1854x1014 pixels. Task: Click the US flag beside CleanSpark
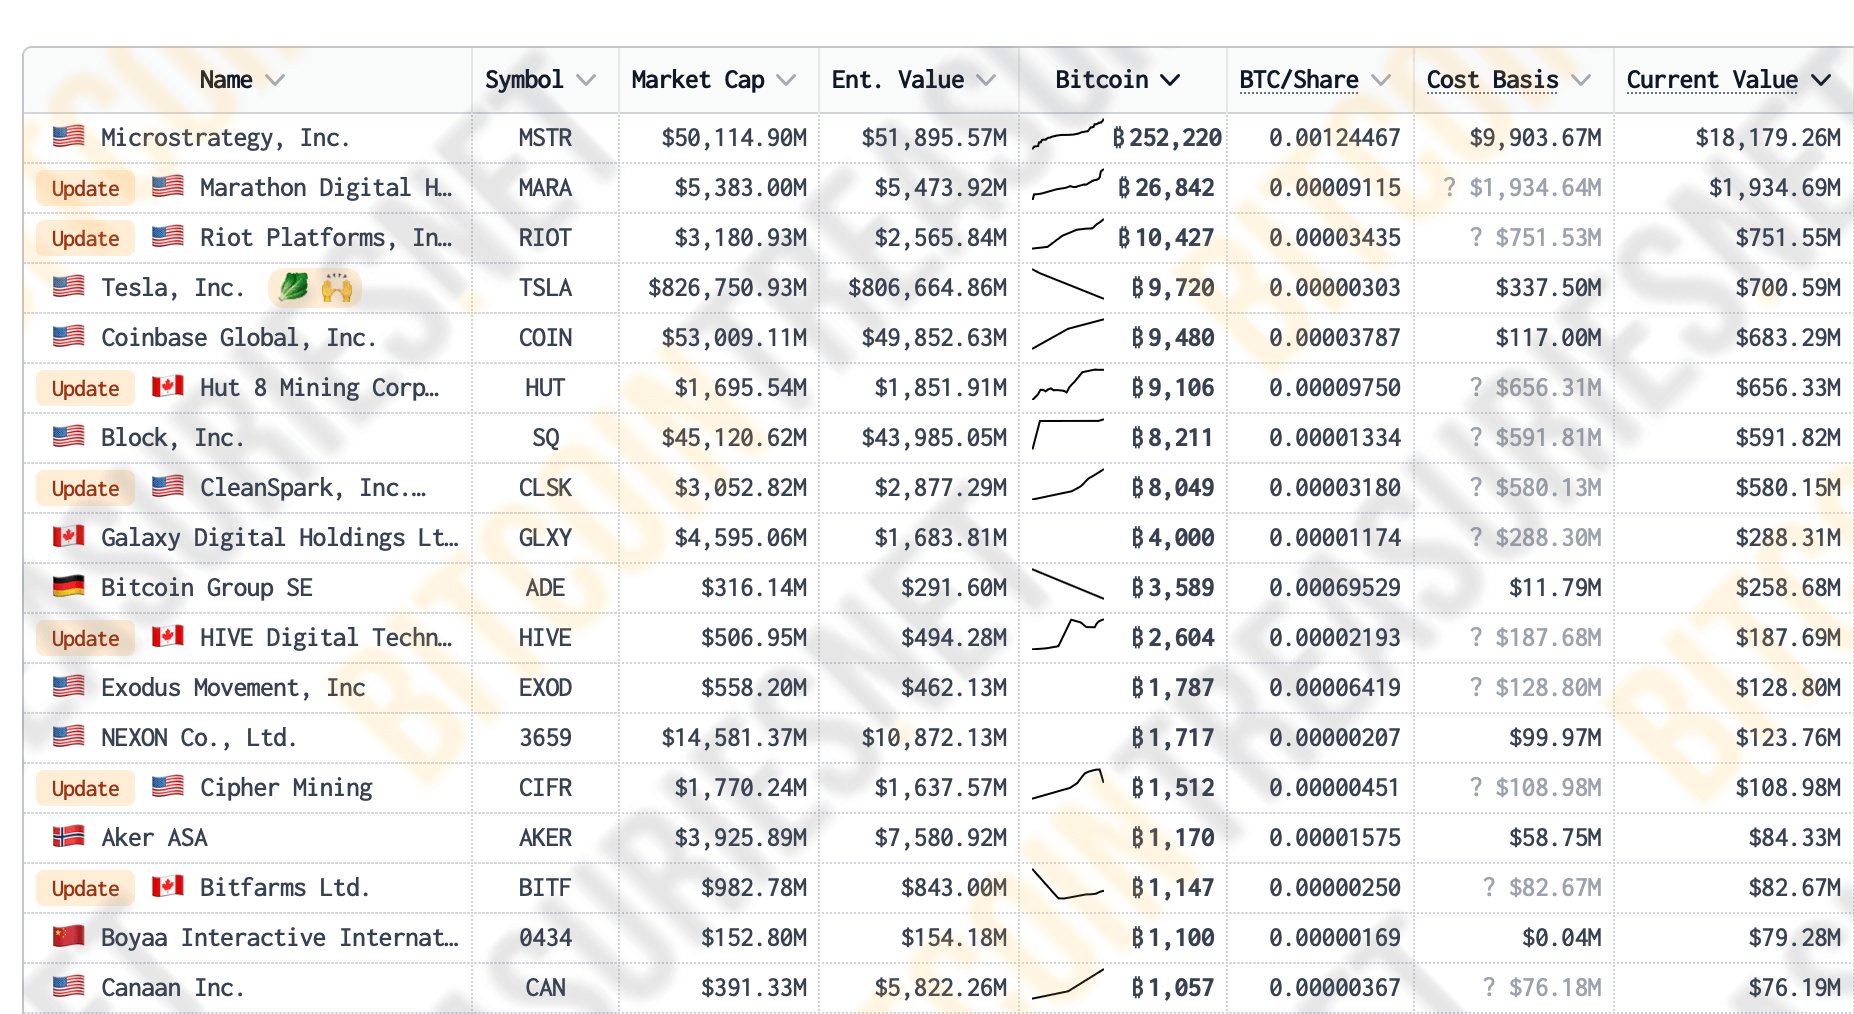pyautogui.click(x=167, y=486)
